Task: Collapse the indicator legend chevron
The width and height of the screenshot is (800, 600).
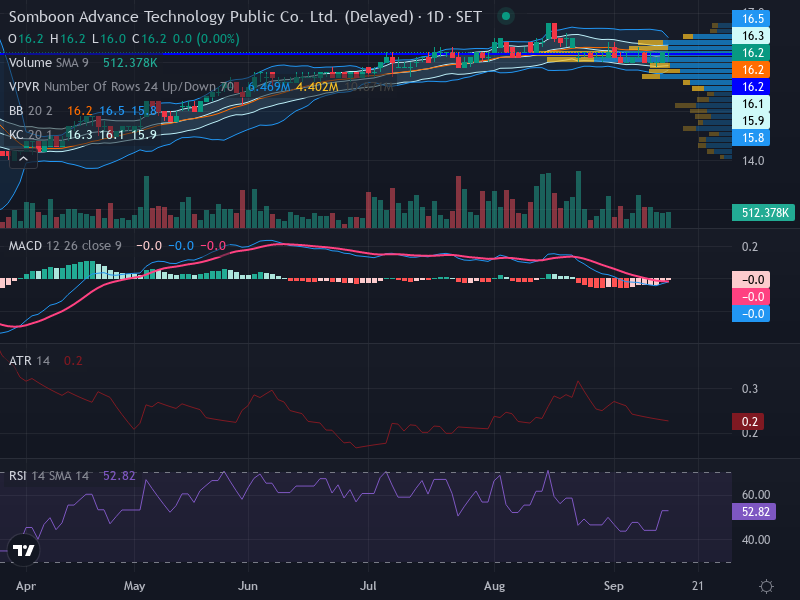Action: [x=23, y=159]
